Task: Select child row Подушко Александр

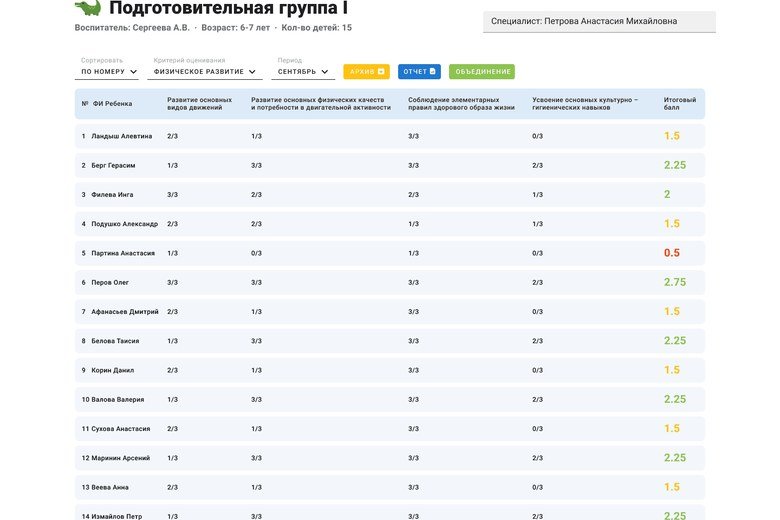Action: pos(390,224)
